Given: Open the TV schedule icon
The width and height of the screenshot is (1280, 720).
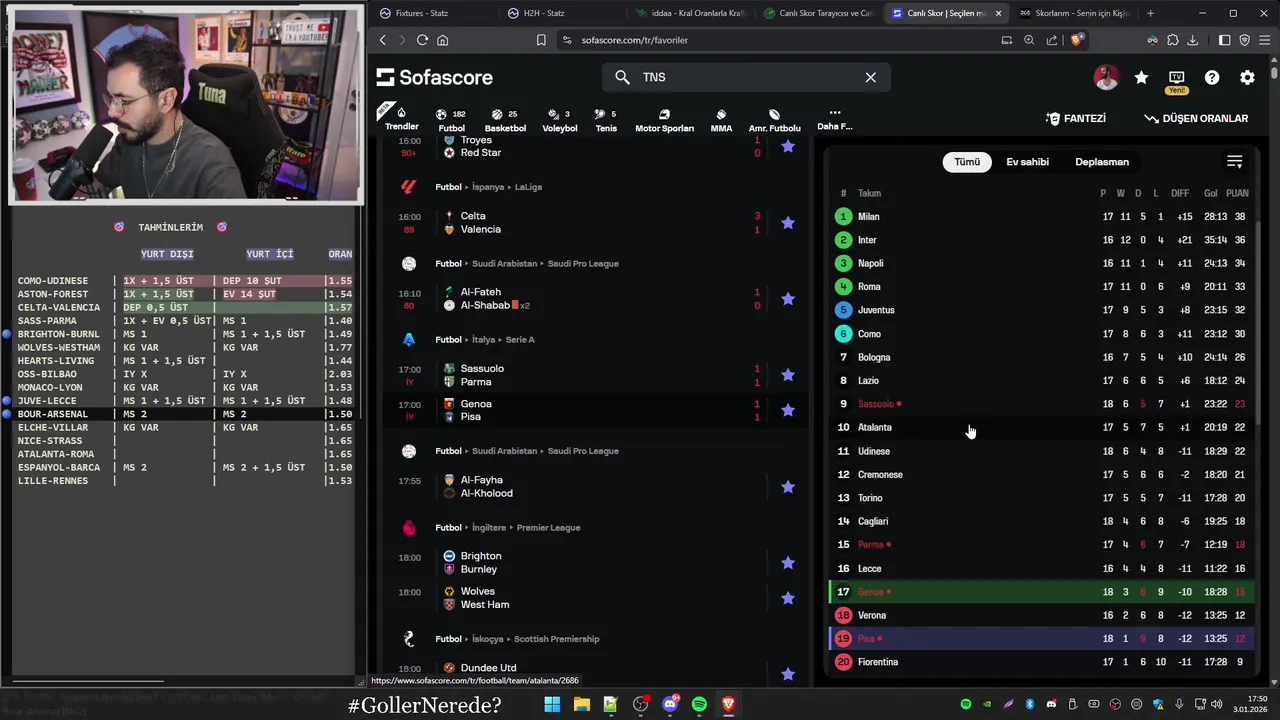Looking at the screenshot, I should pyautogui.click(x=1176, y=77).
